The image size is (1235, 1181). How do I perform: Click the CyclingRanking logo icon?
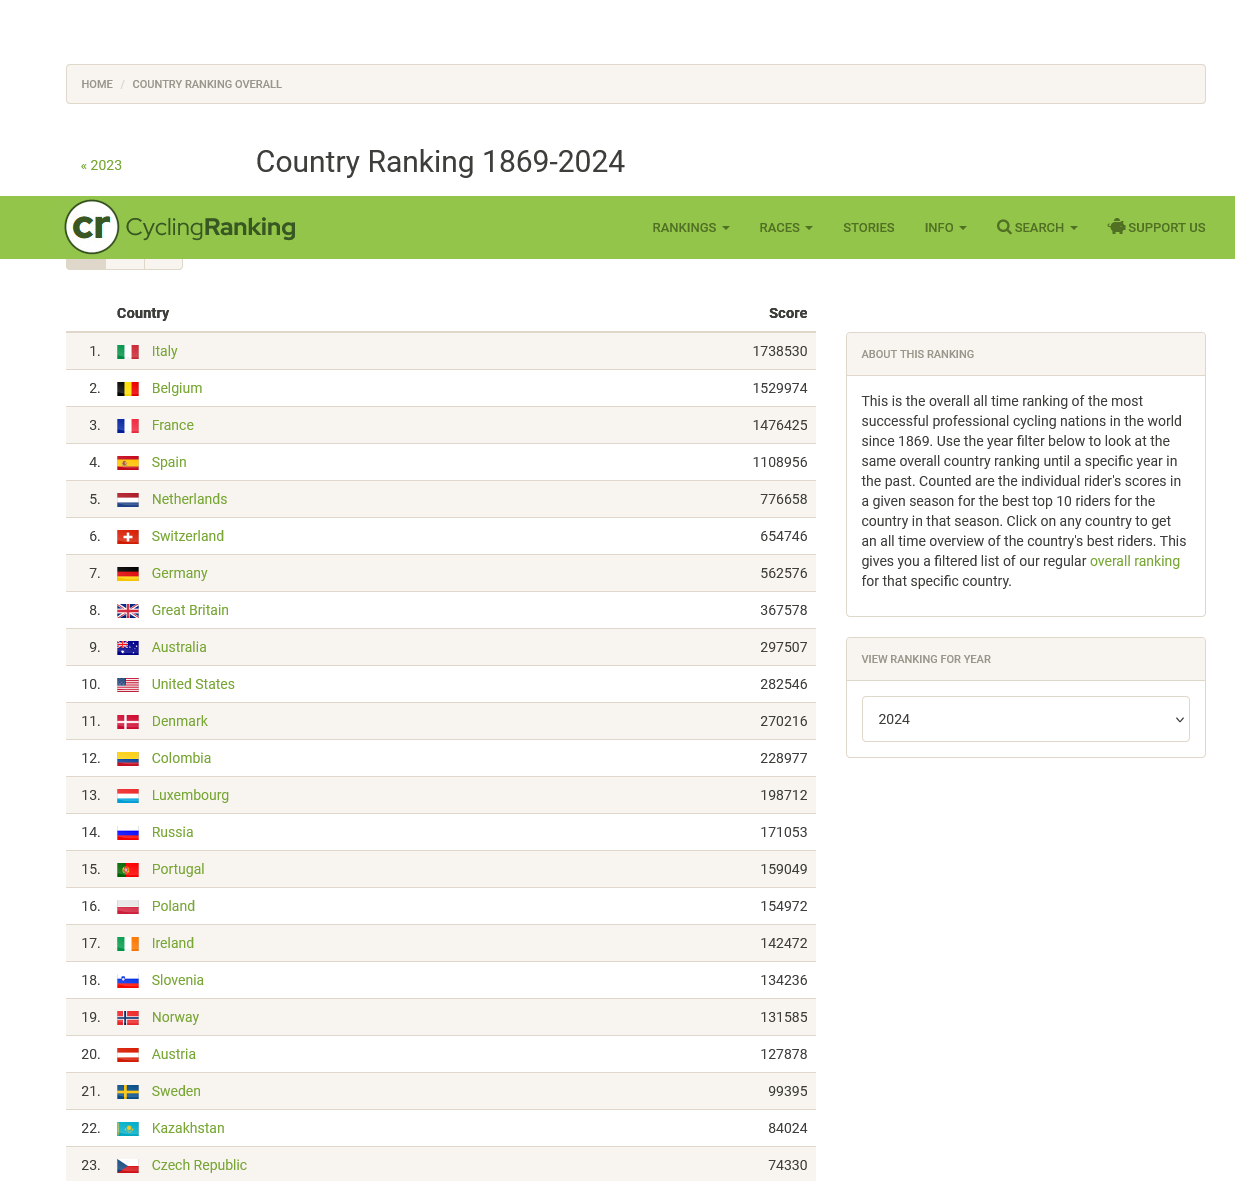coord(92,227)
